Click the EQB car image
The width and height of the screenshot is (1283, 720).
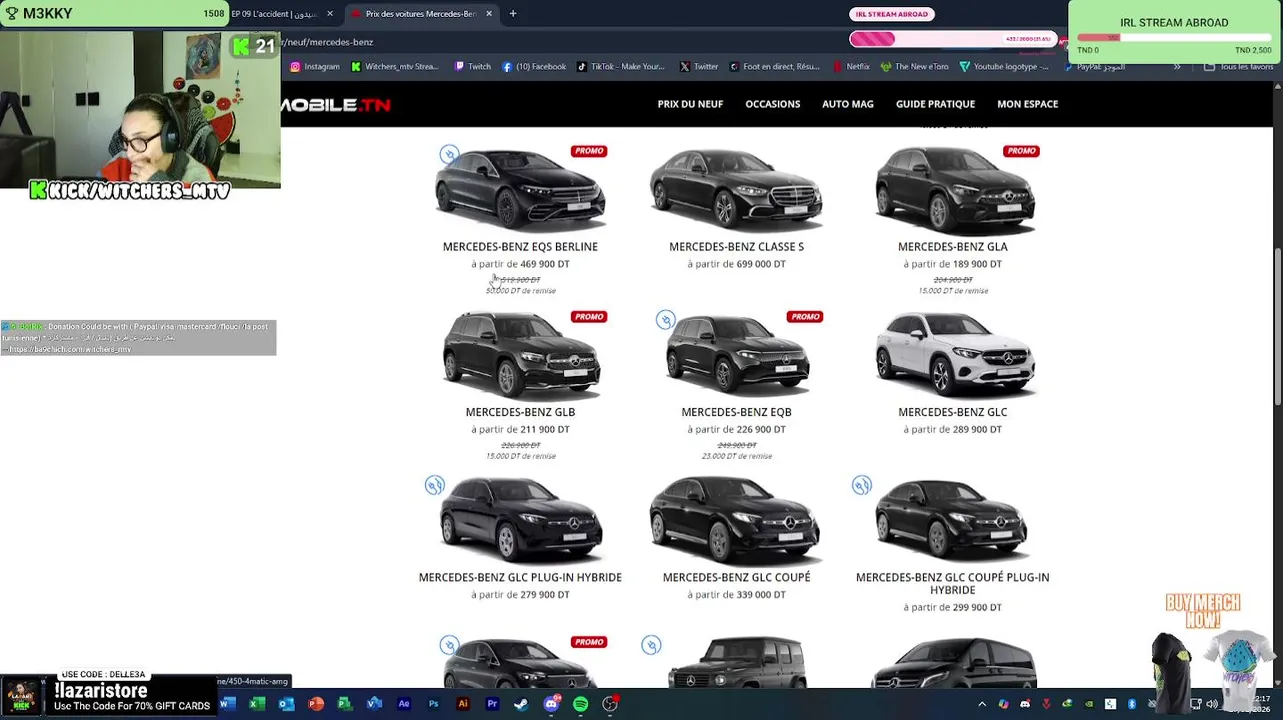point(736,355)
